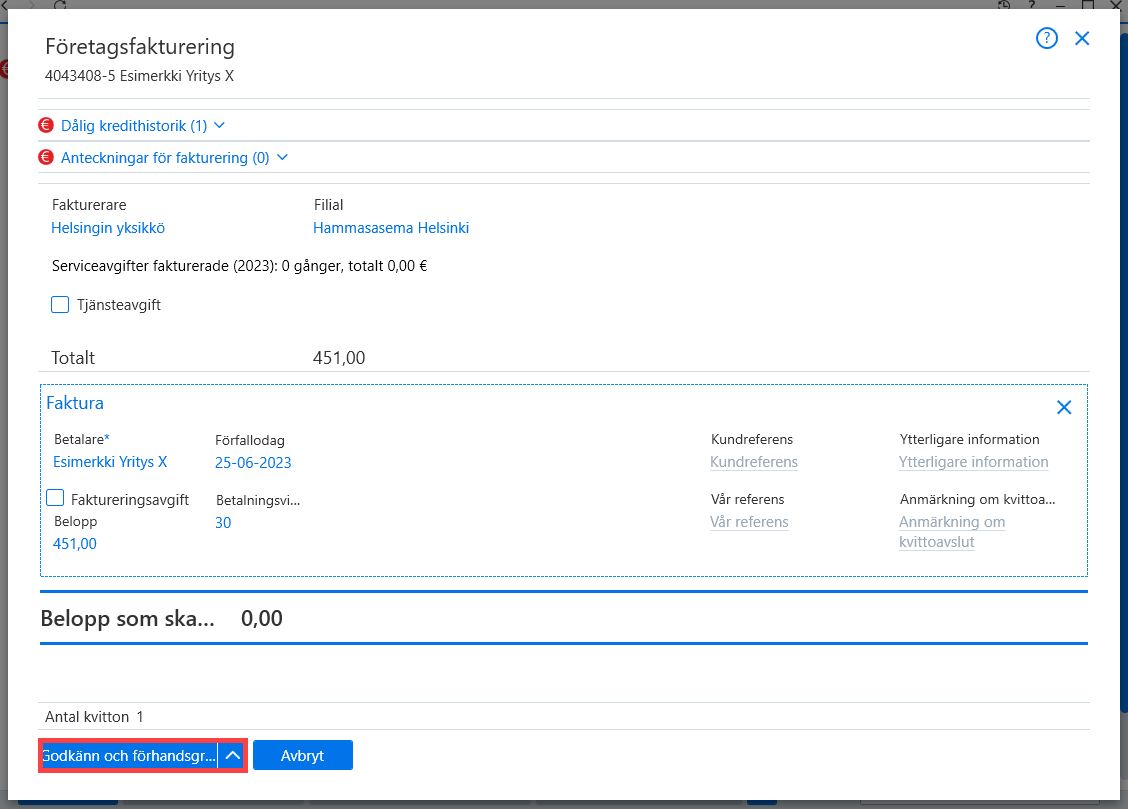Remove the Faktura section with its X
The height and width of the screenshot is (809, 1128).
(x=1064, y=407)
